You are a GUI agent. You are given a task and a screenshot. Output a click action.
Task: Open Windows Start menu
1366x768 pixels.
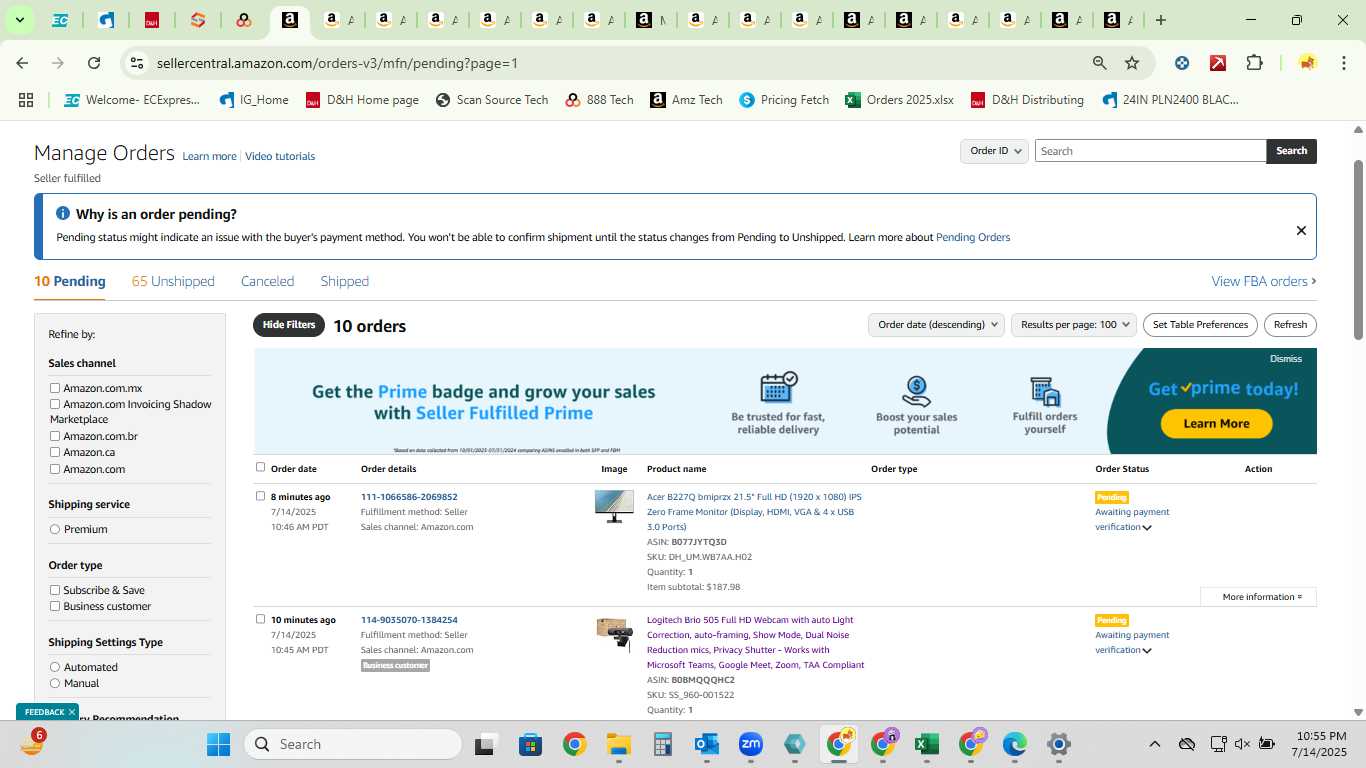click(x=218, y=744)
